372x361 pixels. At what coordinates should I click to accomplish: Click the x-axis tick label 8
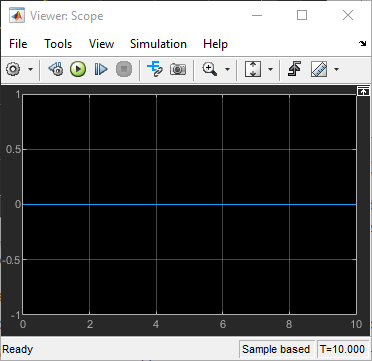click(289, 324)
